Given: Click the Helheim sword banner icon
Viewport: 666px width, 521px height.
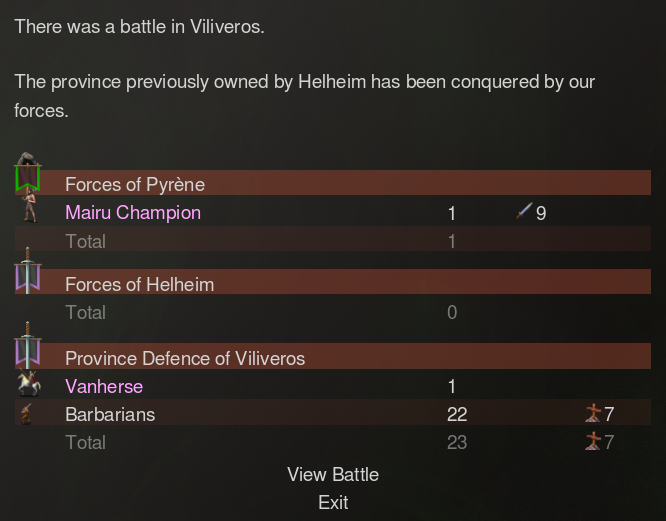Looking at the screenshot, I should coord(28,271).
